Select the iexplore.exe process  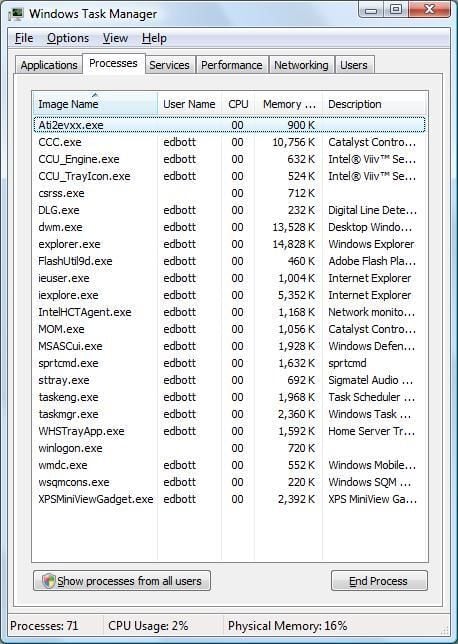(x=229, y=295)
